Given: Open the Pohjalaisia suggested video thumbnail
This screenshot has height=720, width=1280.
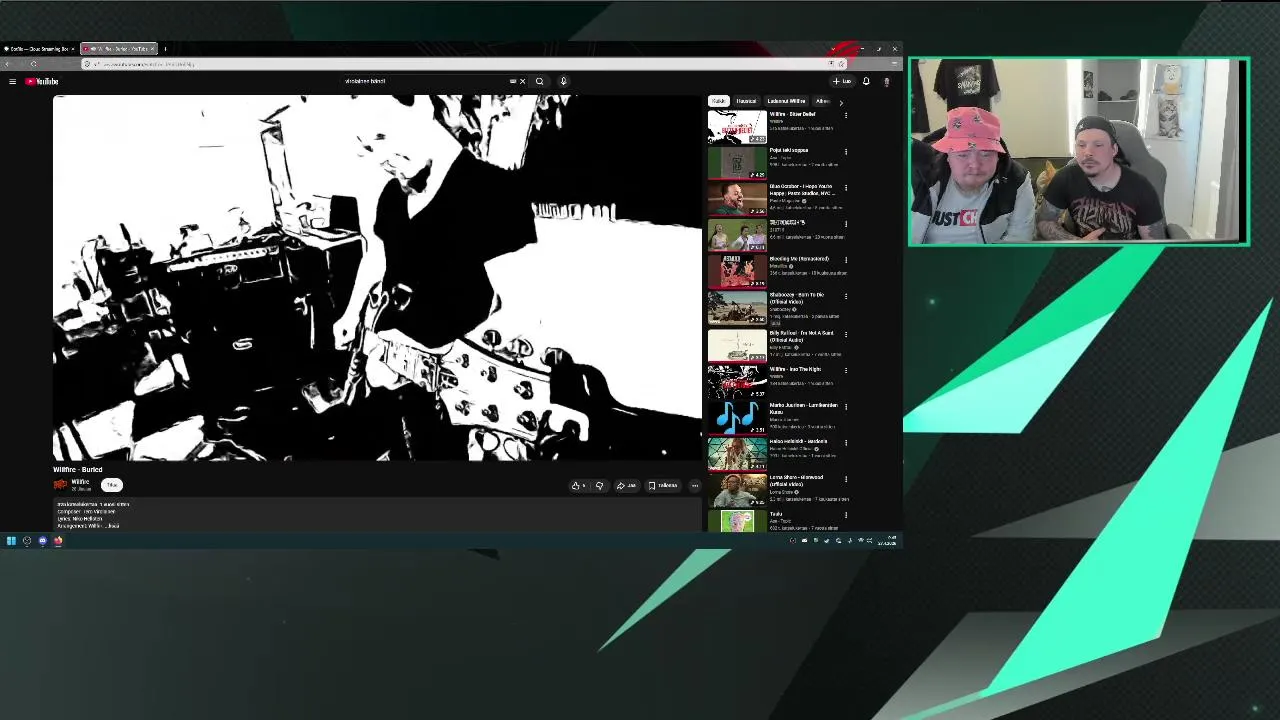Looking at the screenshot, I should pyautogui.click(x=737, y=163).
